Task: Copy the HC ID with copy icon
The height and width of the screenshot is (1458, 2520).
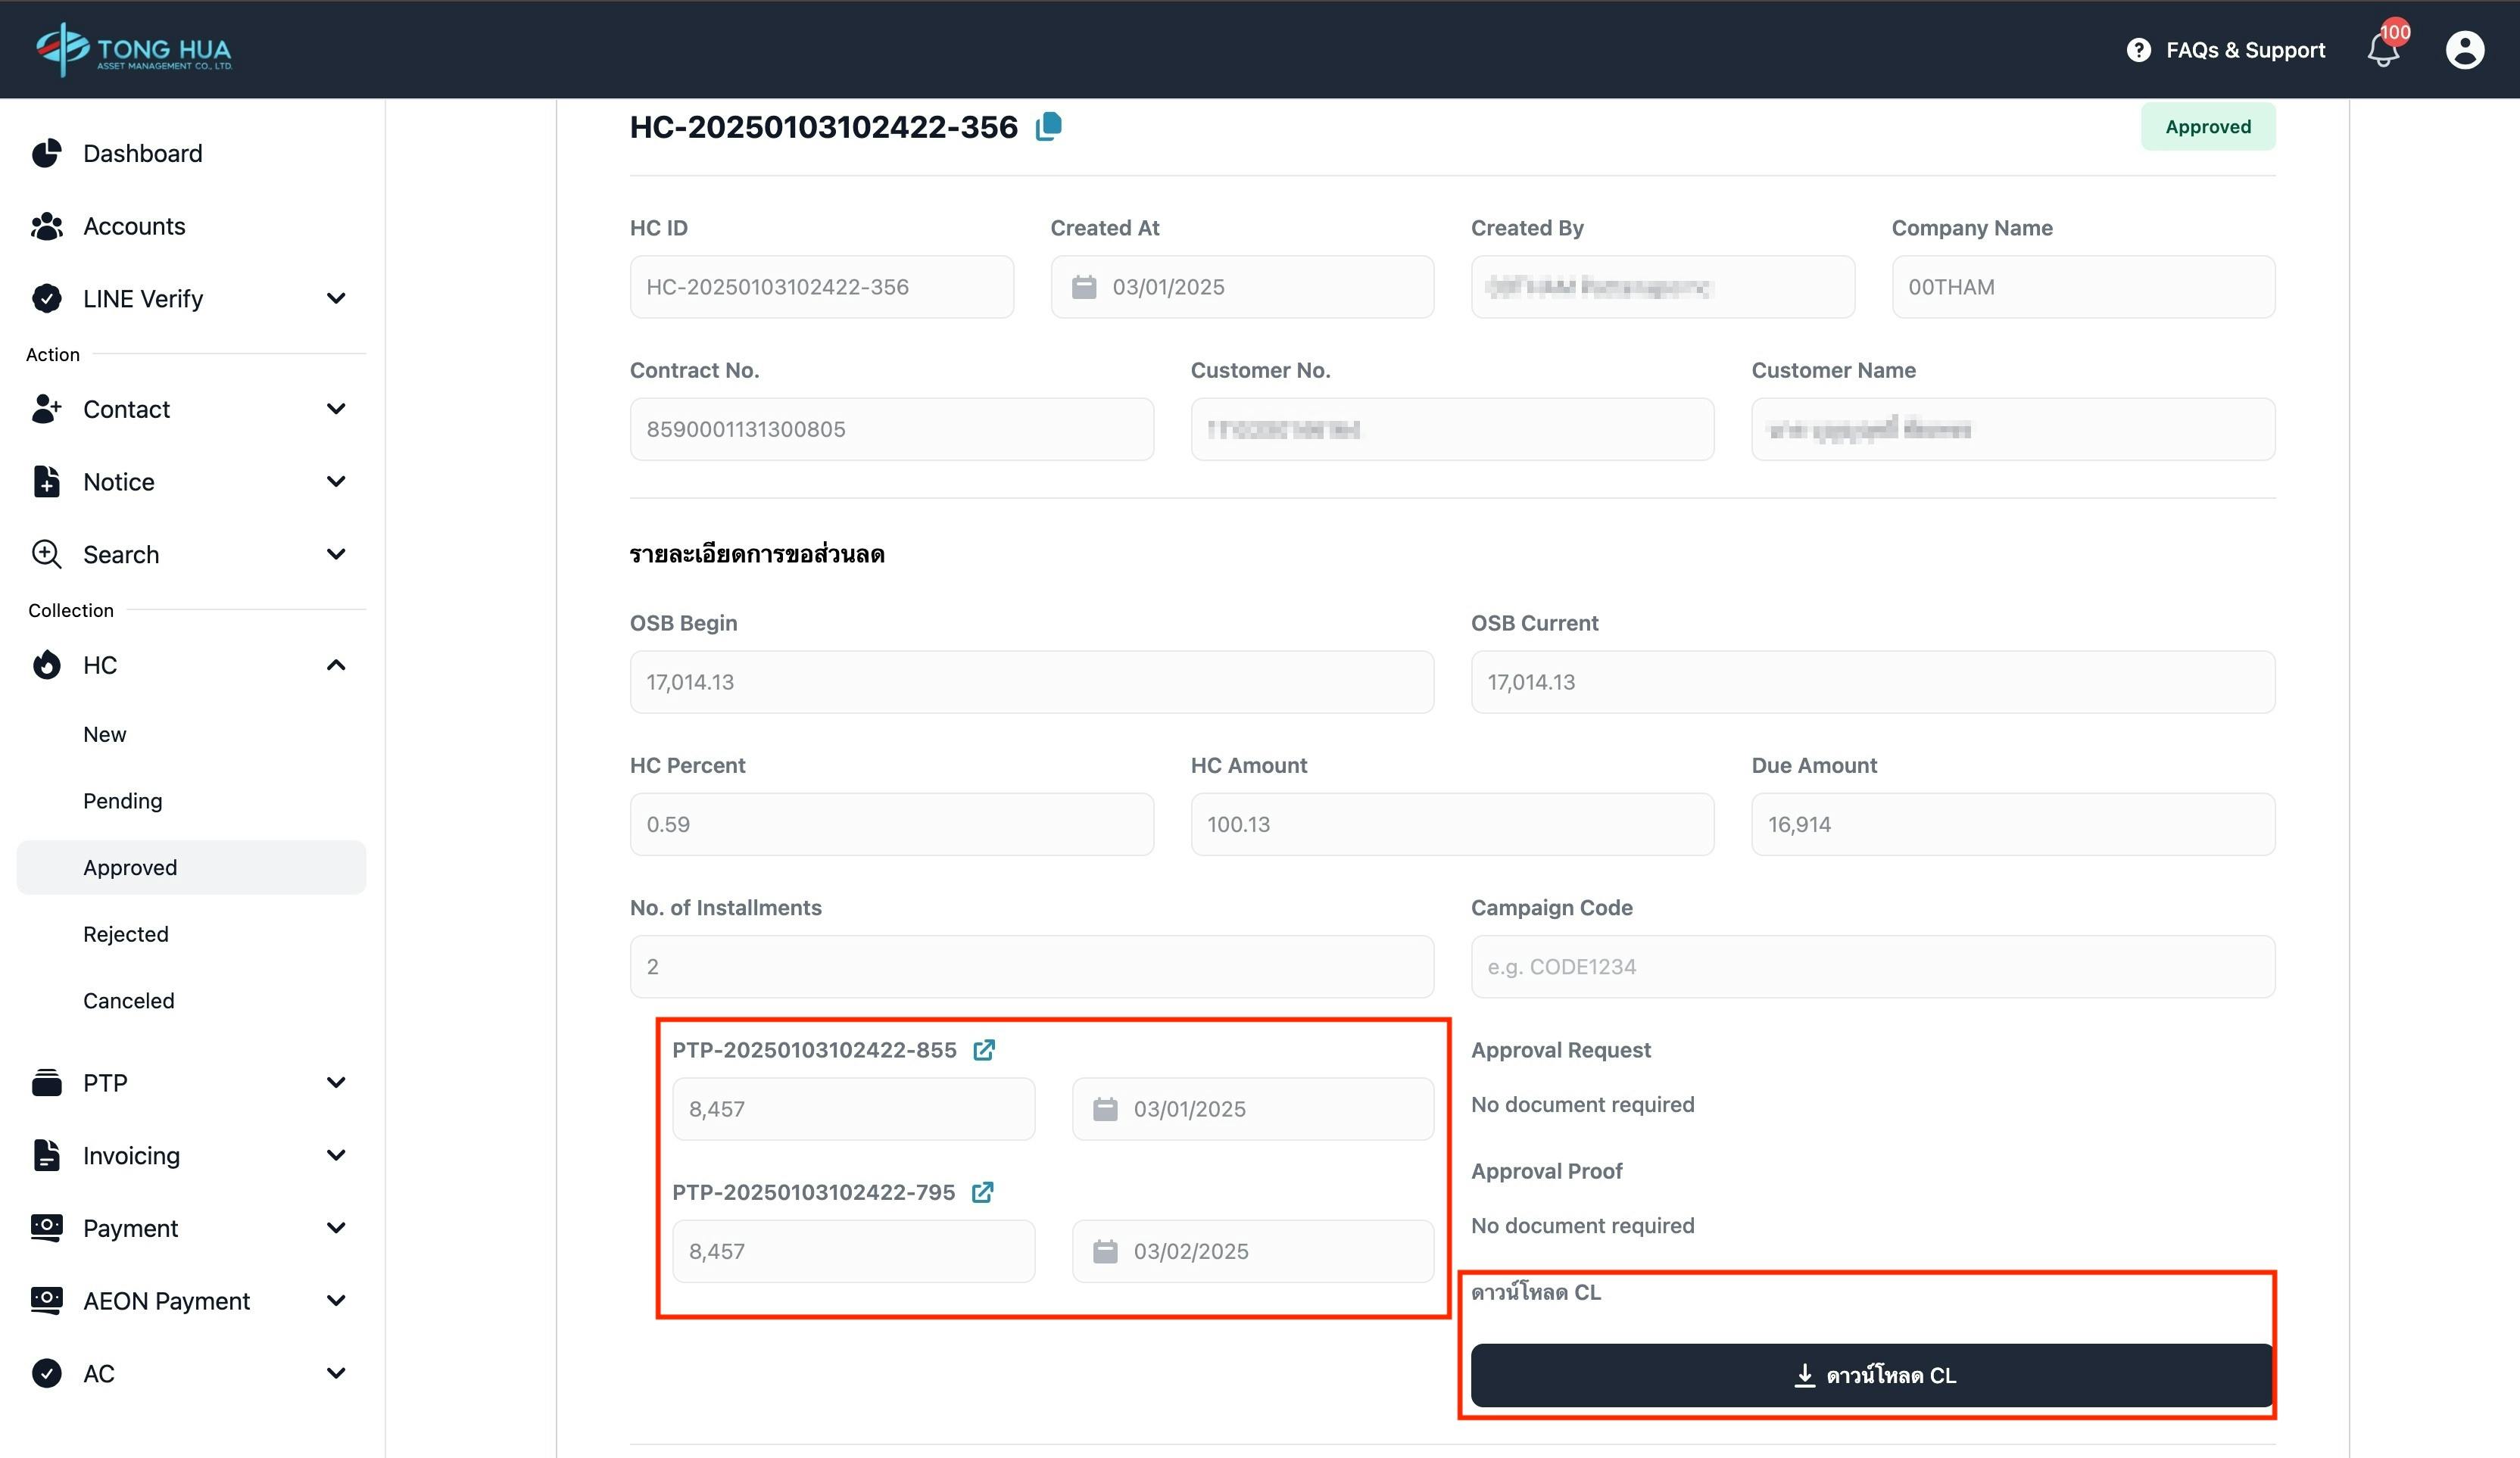Action: (1048, 126)
